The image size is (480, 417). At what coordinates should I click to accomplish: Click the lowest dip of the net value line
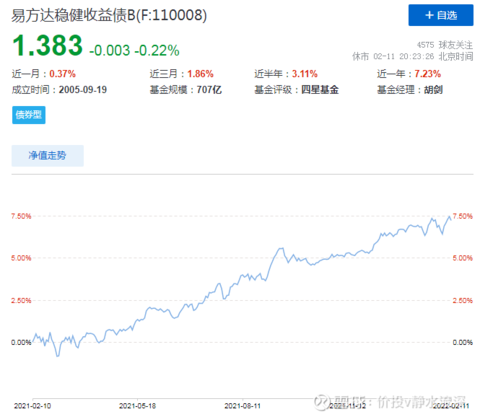point(58,356)
